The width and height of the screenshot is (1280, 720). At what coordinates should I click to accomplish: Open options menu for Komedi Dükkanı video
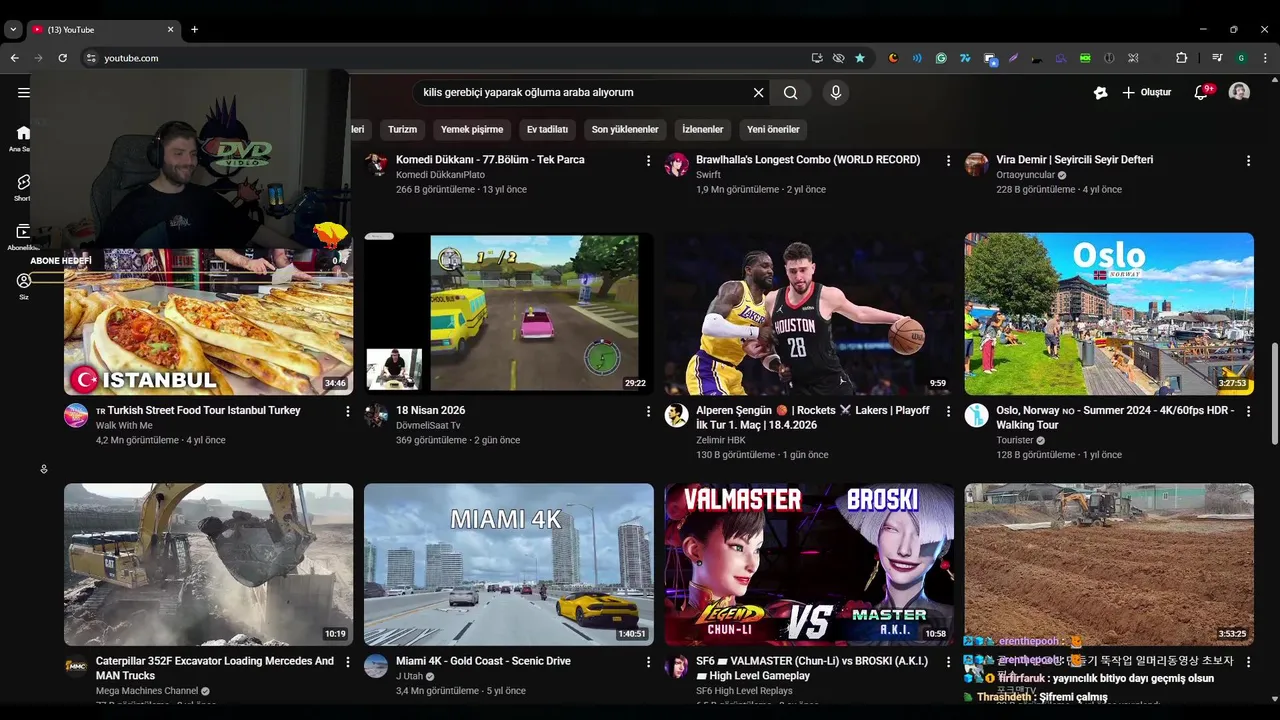click(x=648, y=161)
